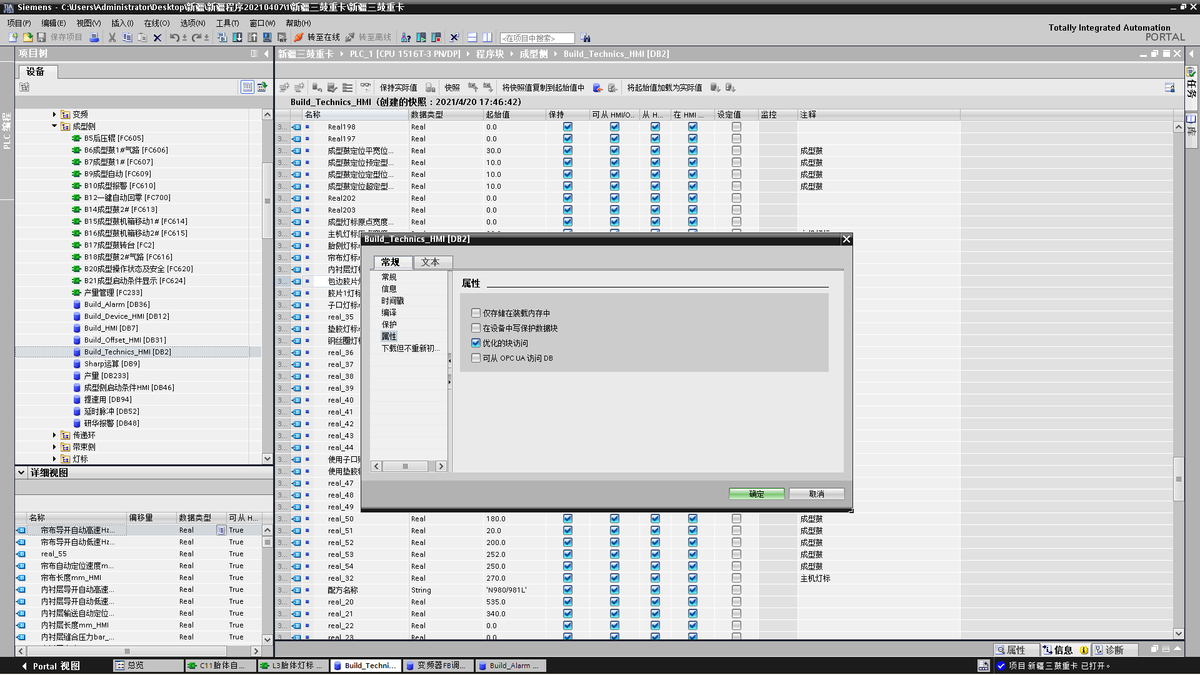Click the 转至在线 go online icon
This screenshot has width=1200, height=675.
click(298, 37)
